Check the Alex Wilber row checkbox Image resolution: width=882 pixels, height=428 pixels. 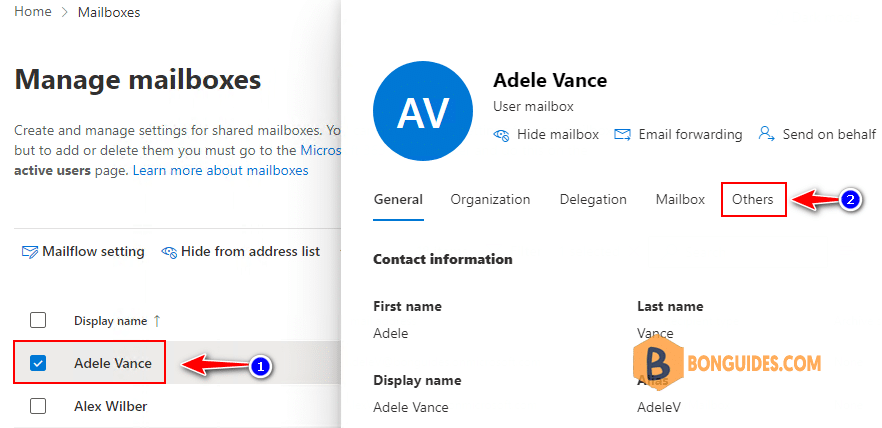pos(38,406)
